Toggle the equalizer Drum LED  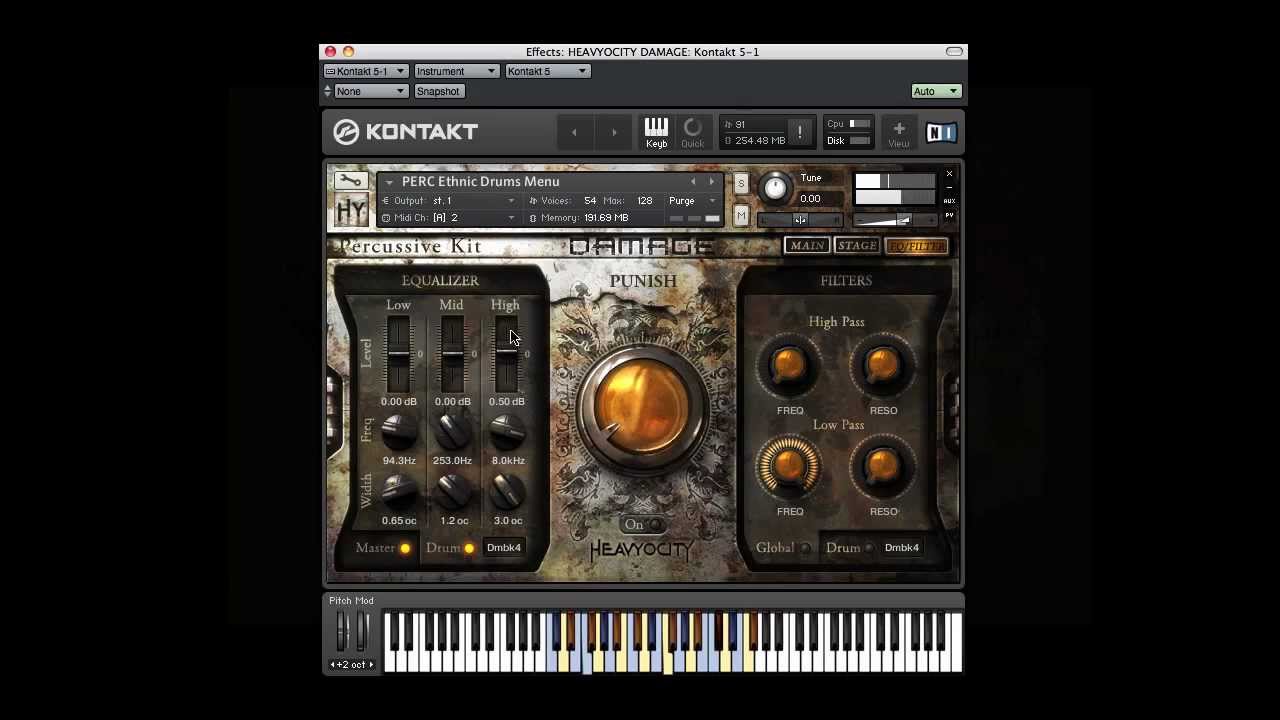click(x=468, y=548)
